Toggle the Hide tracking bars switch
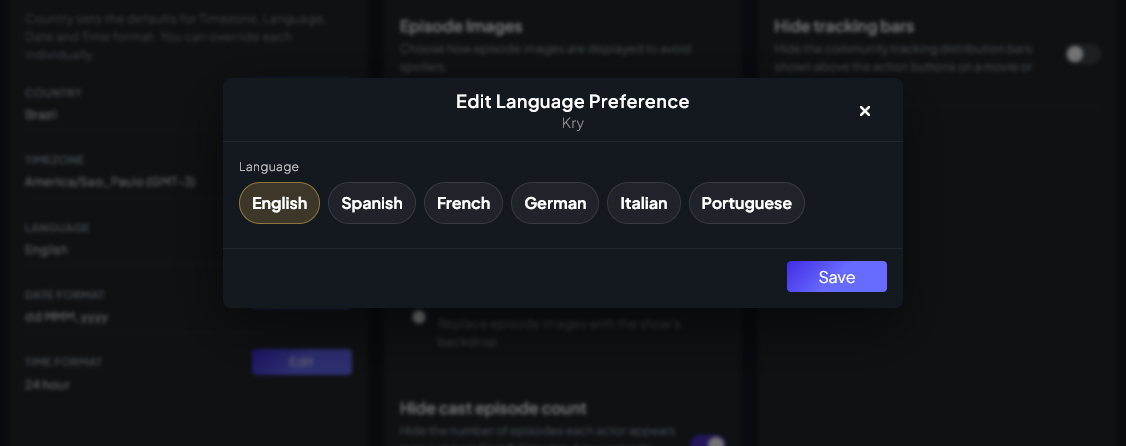This screenshot has width=1126, height=446. 1082,54
